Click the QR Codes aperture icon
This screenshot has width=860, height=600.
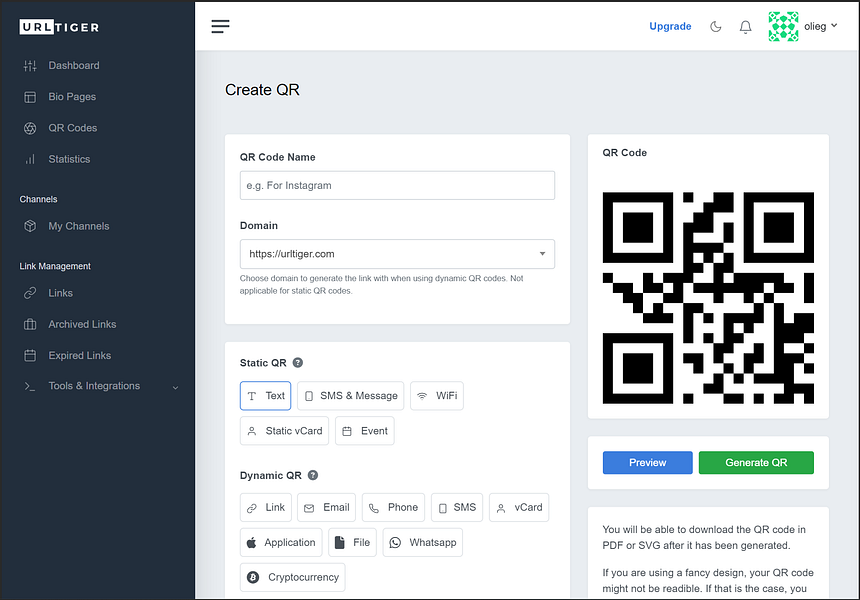tap(30, 128)
